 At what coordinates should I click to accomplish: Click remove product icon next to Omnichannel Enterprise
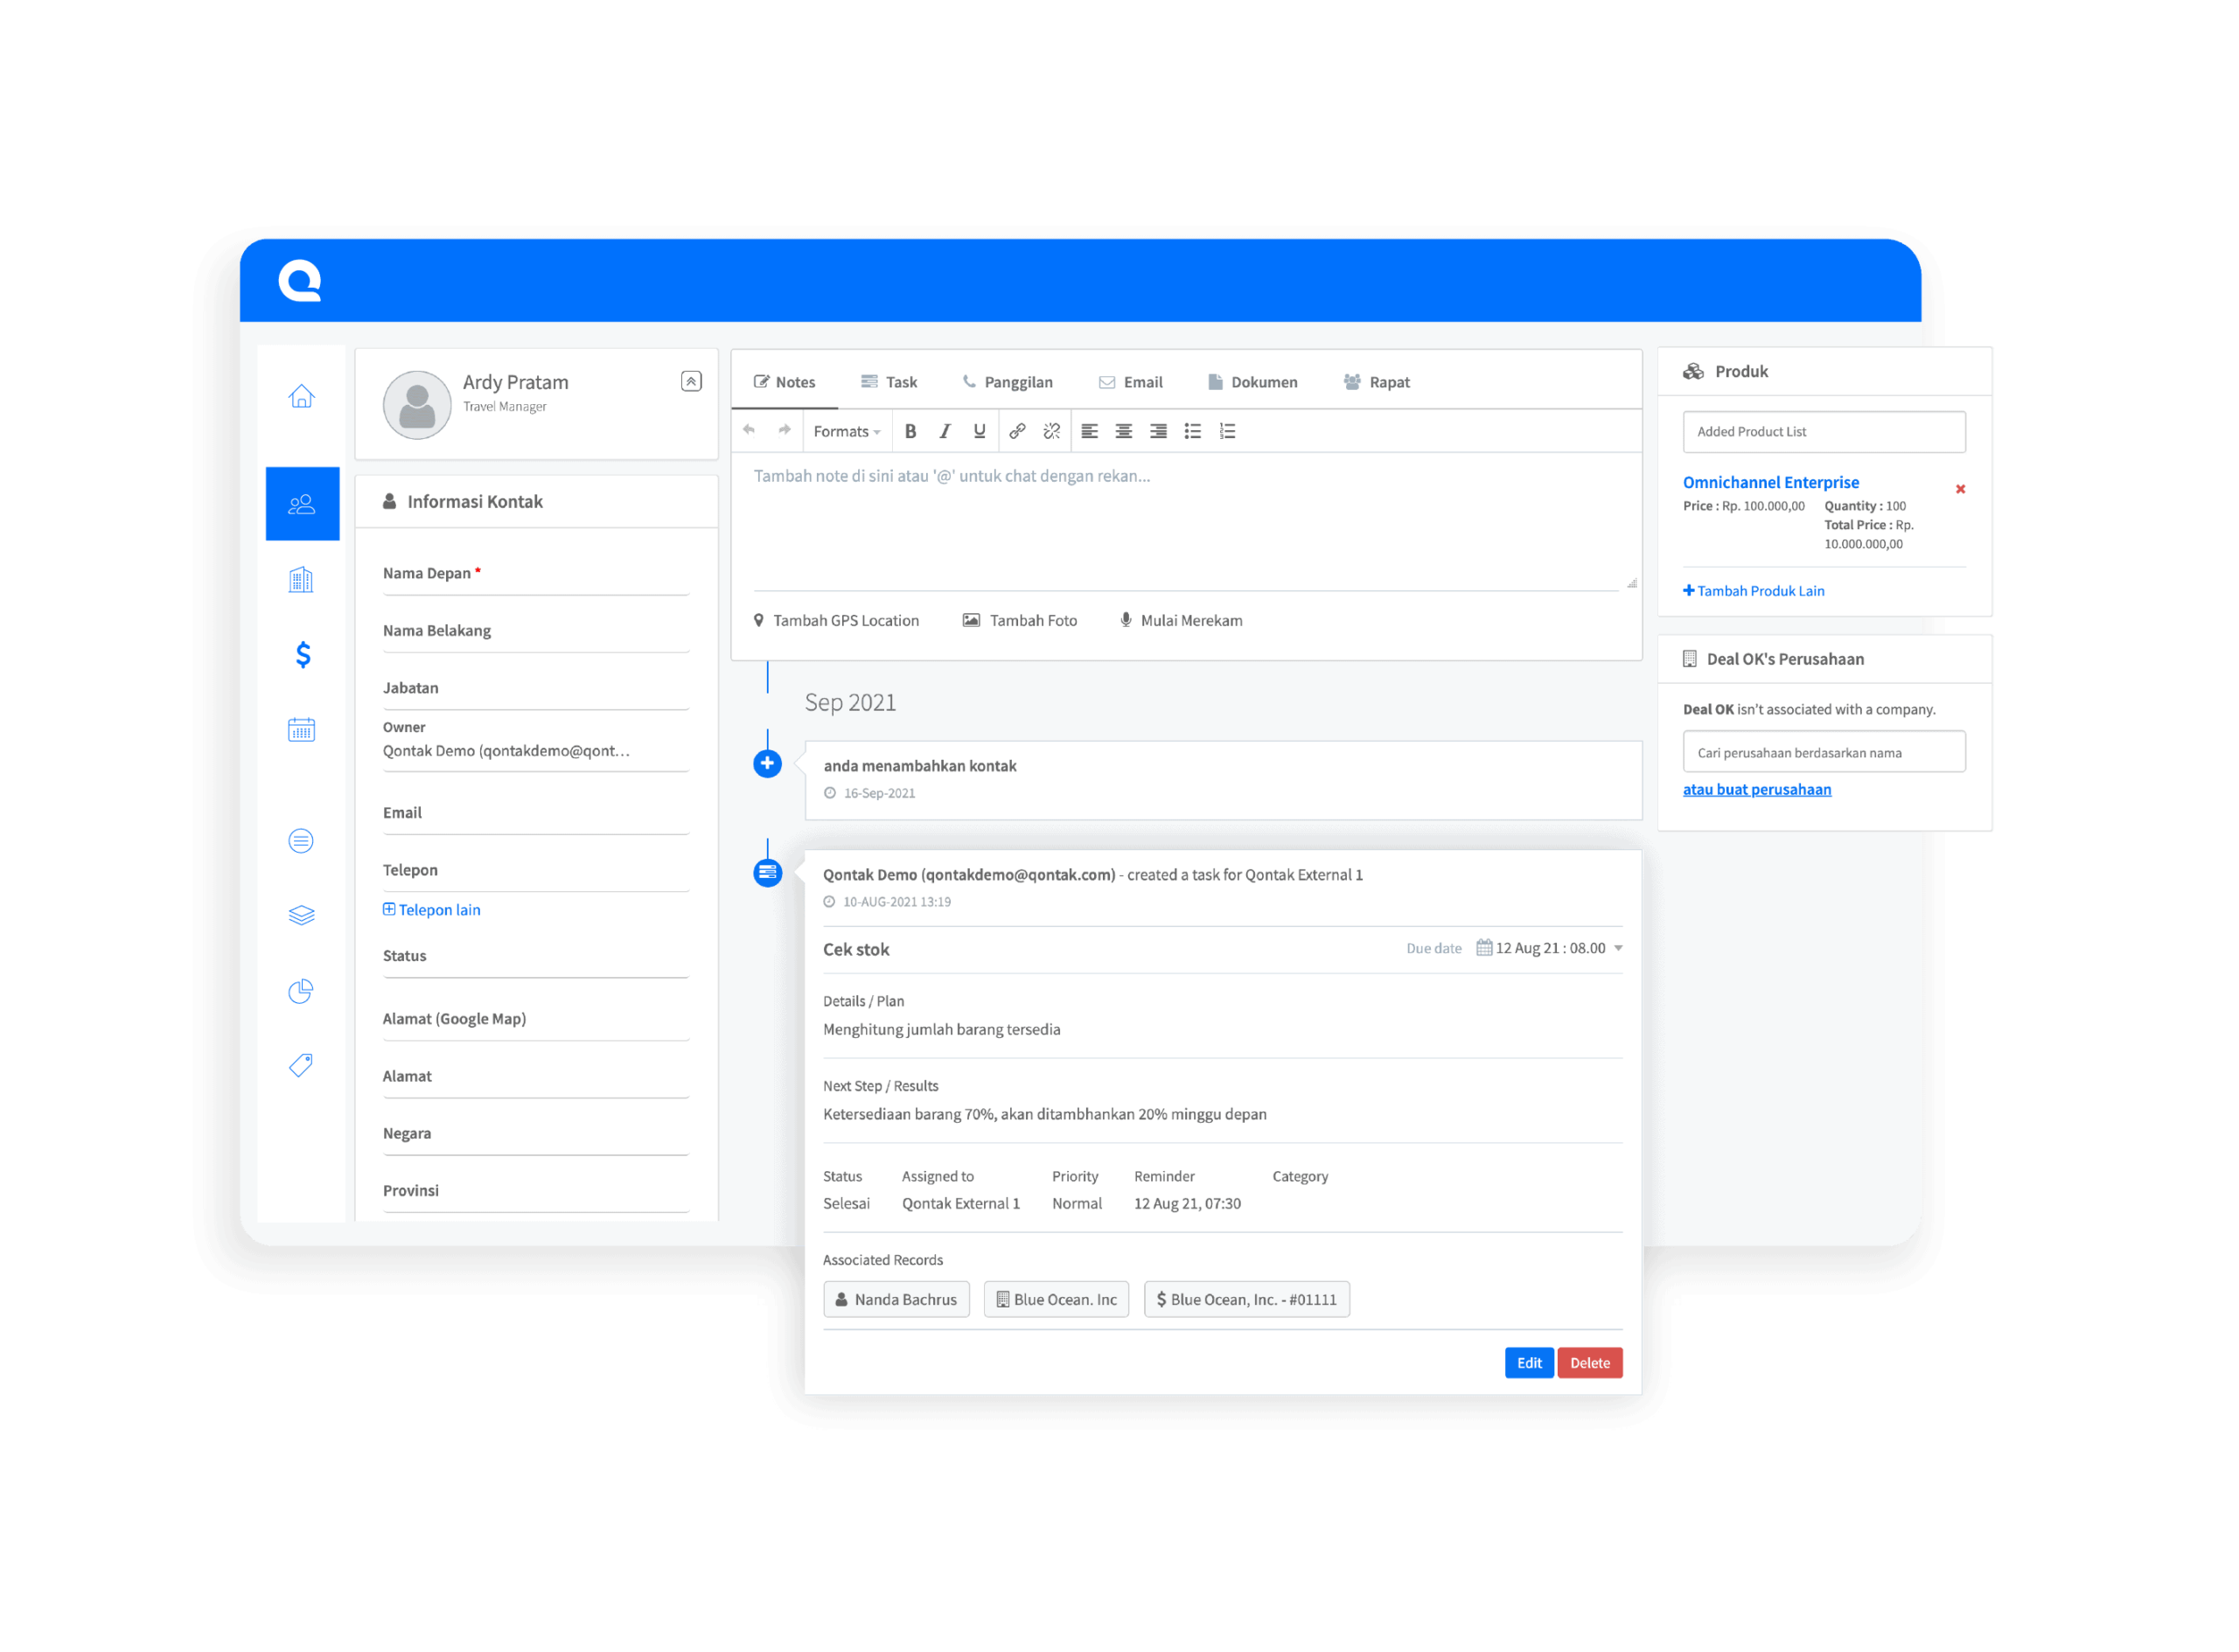(1959, 489)
